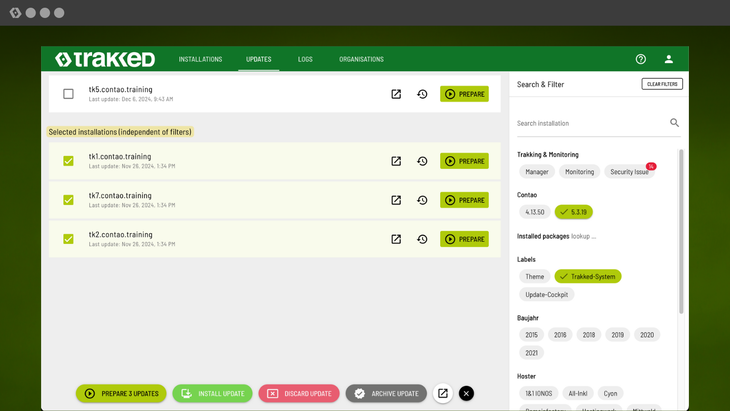Click the search magnifier icon
The height and width of the screenshot is (411, 730).
pyautogui.click(x=675, y=123)
